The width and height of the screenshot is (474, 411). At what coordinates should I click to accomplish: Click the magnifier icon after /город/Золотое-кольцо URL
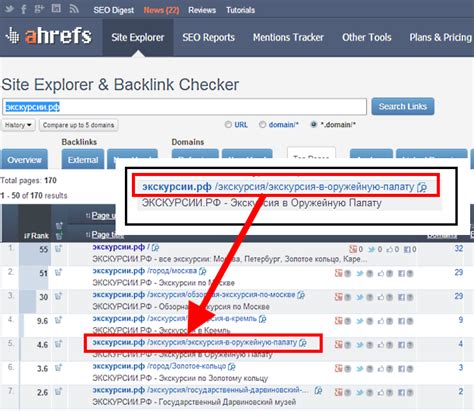pos(232,367)
